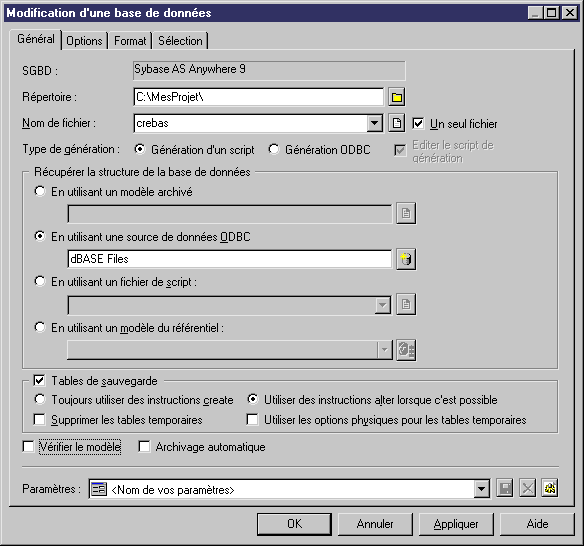Click the folder browse icon beside Répertoire
The height and width of the screenshot is (546, 584).
tap(397, 97)
